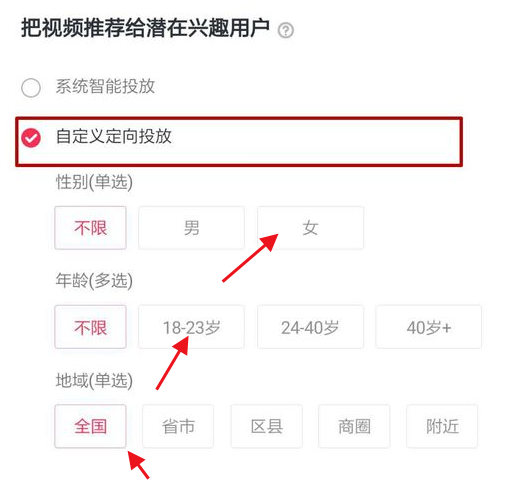The height and width of the screenshot is (486, 518).
Task: Select region 附近 option
Action: [442, 426]
